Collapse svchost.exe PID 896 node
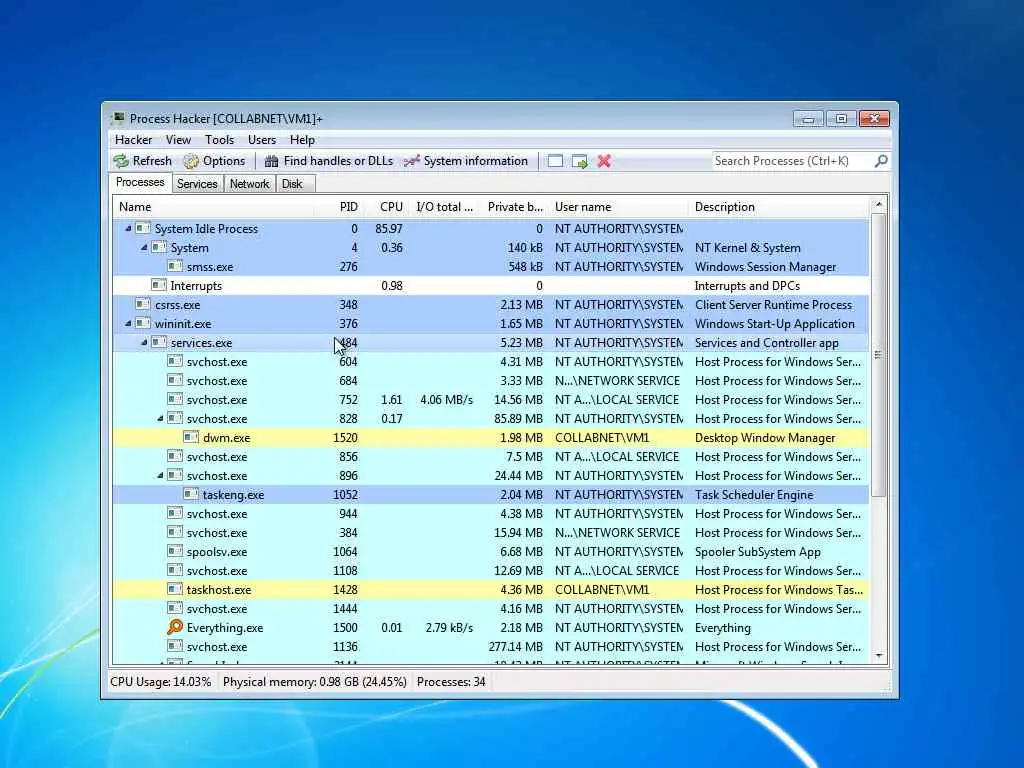Screen dimensions: 1024x768 click(160, 475)
